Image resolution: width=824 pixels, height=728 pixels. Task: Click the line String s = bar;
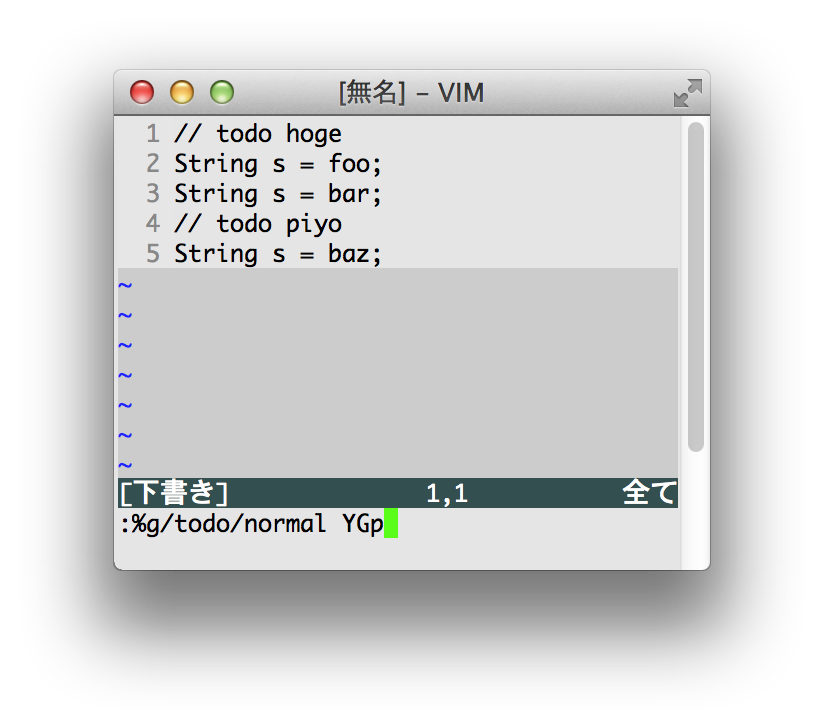coord(276,193)
